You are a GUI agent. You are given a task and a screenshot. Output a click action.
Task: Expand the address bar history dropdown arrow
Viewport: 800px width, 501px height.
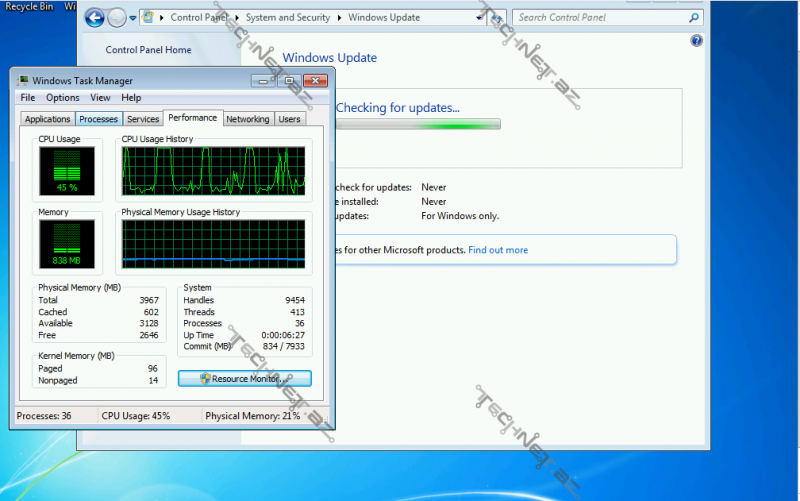click(479, 18)
